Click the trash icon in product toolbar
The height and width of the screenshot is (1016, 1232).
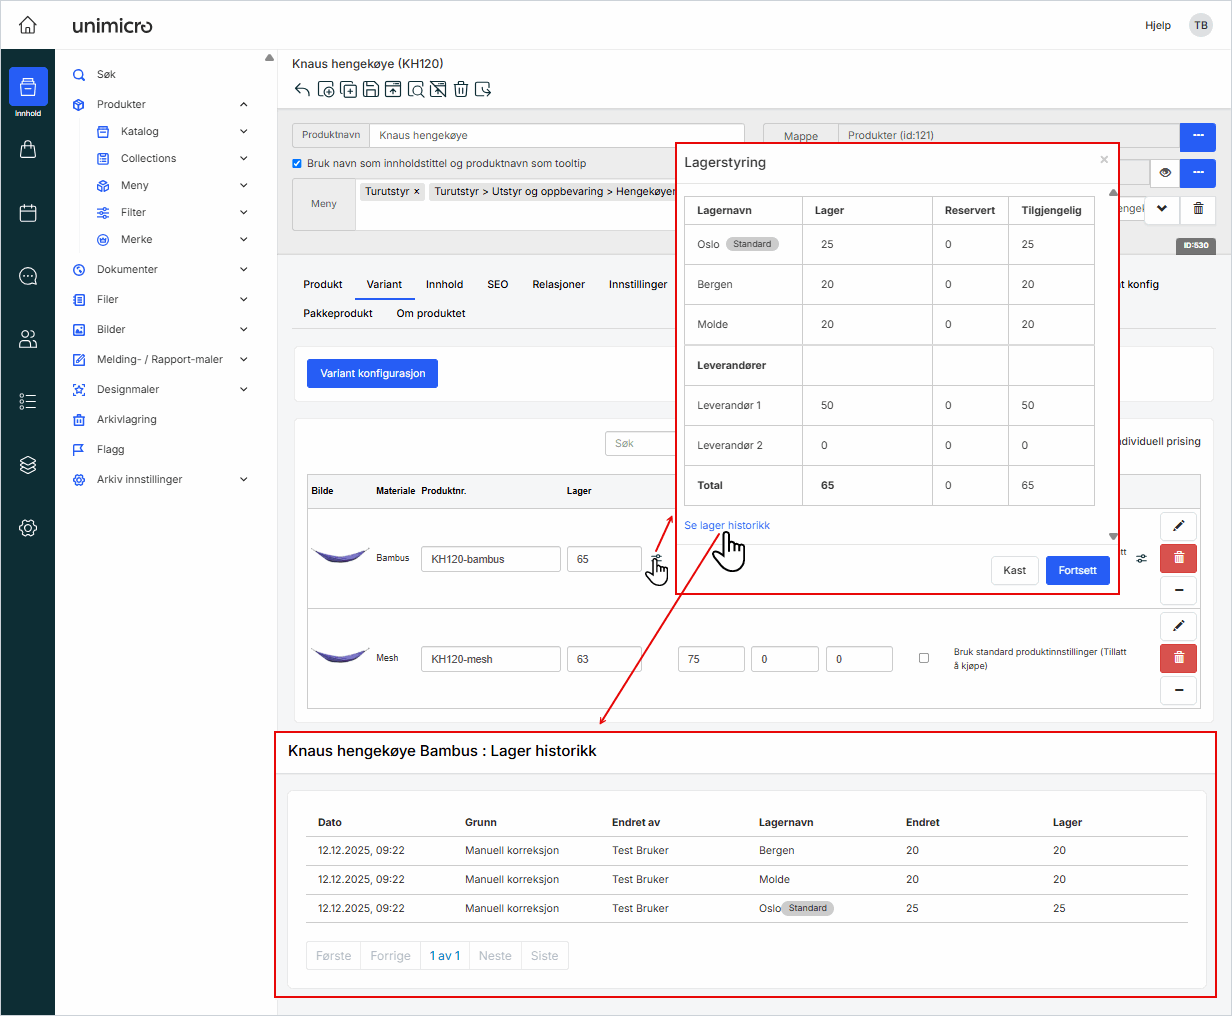pyautogui.click(x=461, y=90)
